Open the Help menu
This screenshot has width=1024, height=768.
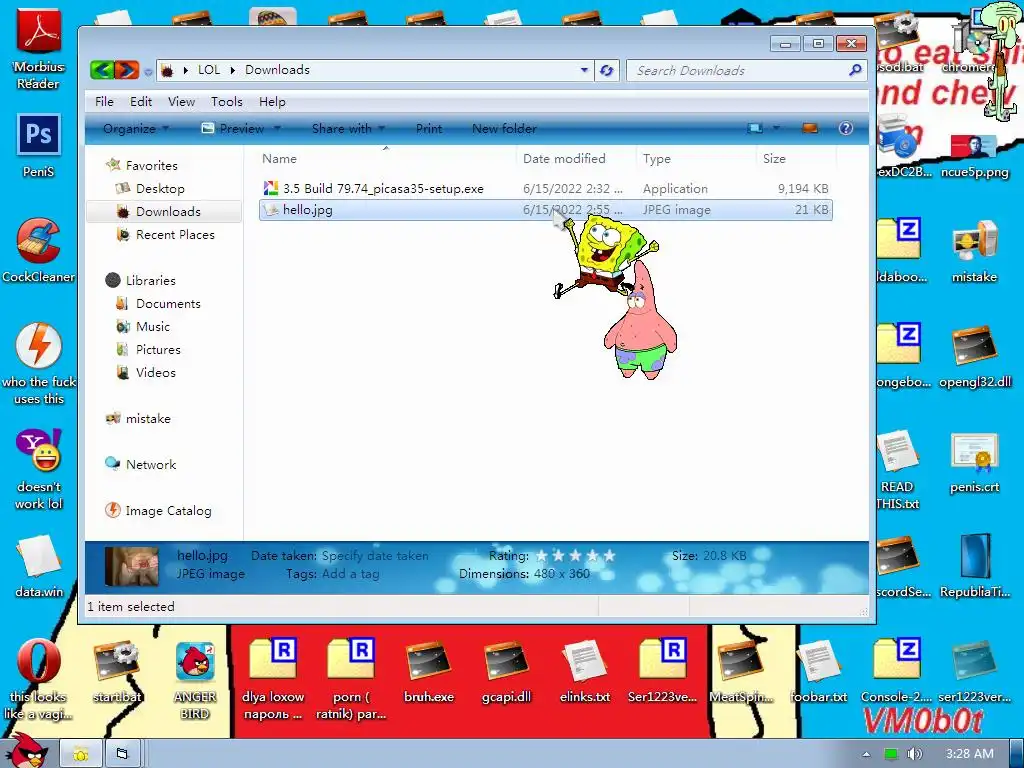(x=272, y=102)
